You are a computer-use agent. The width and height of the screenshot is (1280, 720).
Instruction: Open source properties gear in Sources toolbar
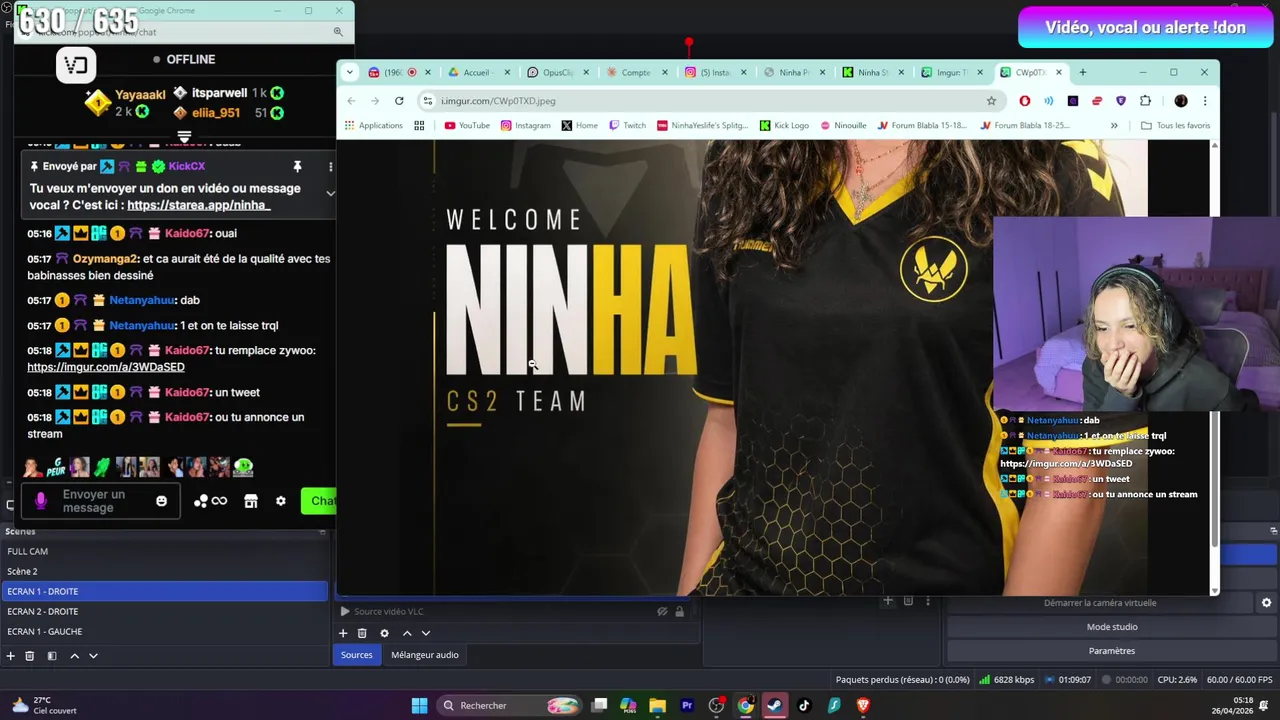click(x=384, y=633)
